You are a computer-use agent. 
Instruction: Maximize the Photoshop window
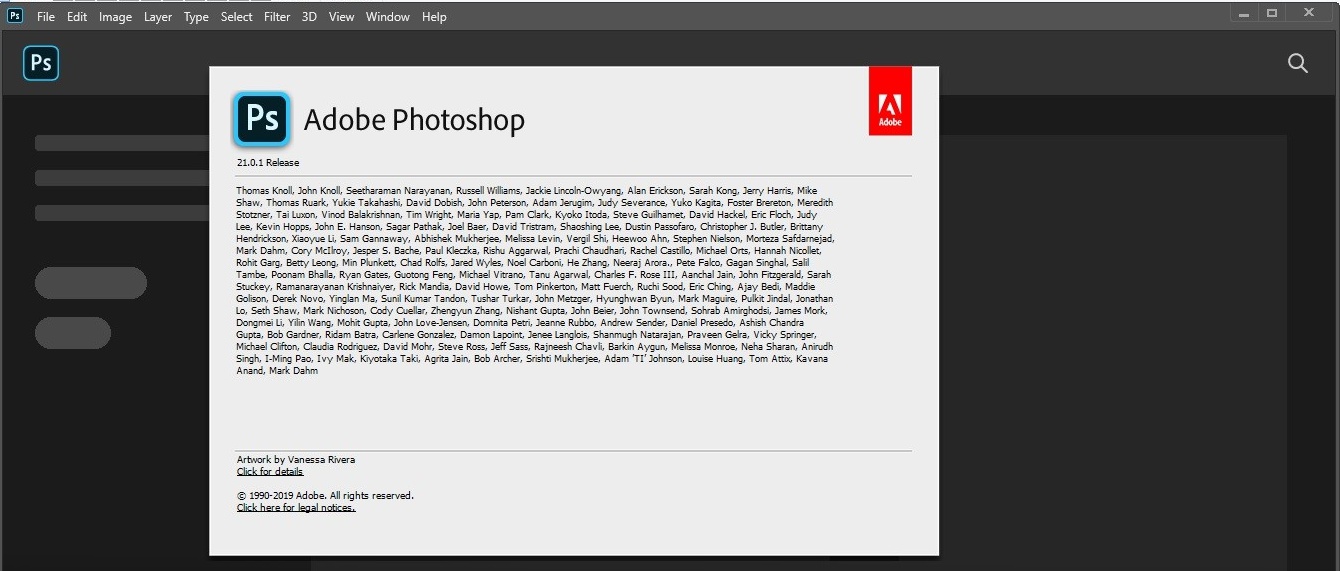(x=1272, y=13)
